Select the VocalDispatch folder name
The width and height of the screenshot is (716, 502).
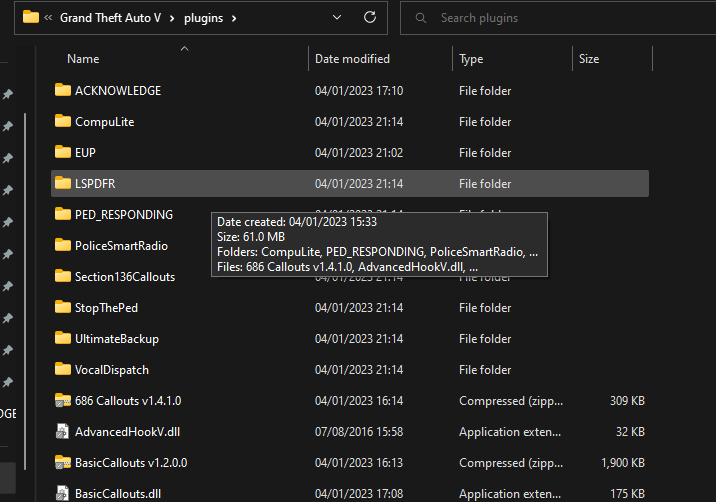(x=111, y=370)
